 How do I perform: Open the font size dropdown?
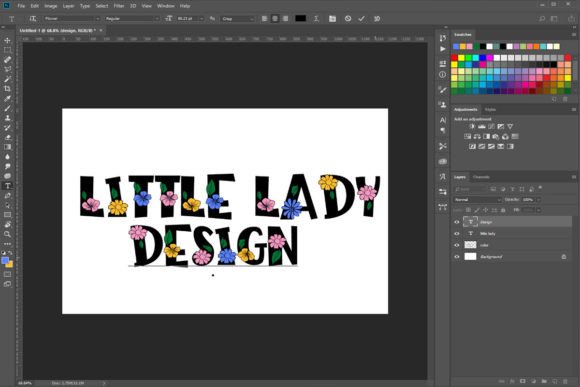tap(201, 18)
